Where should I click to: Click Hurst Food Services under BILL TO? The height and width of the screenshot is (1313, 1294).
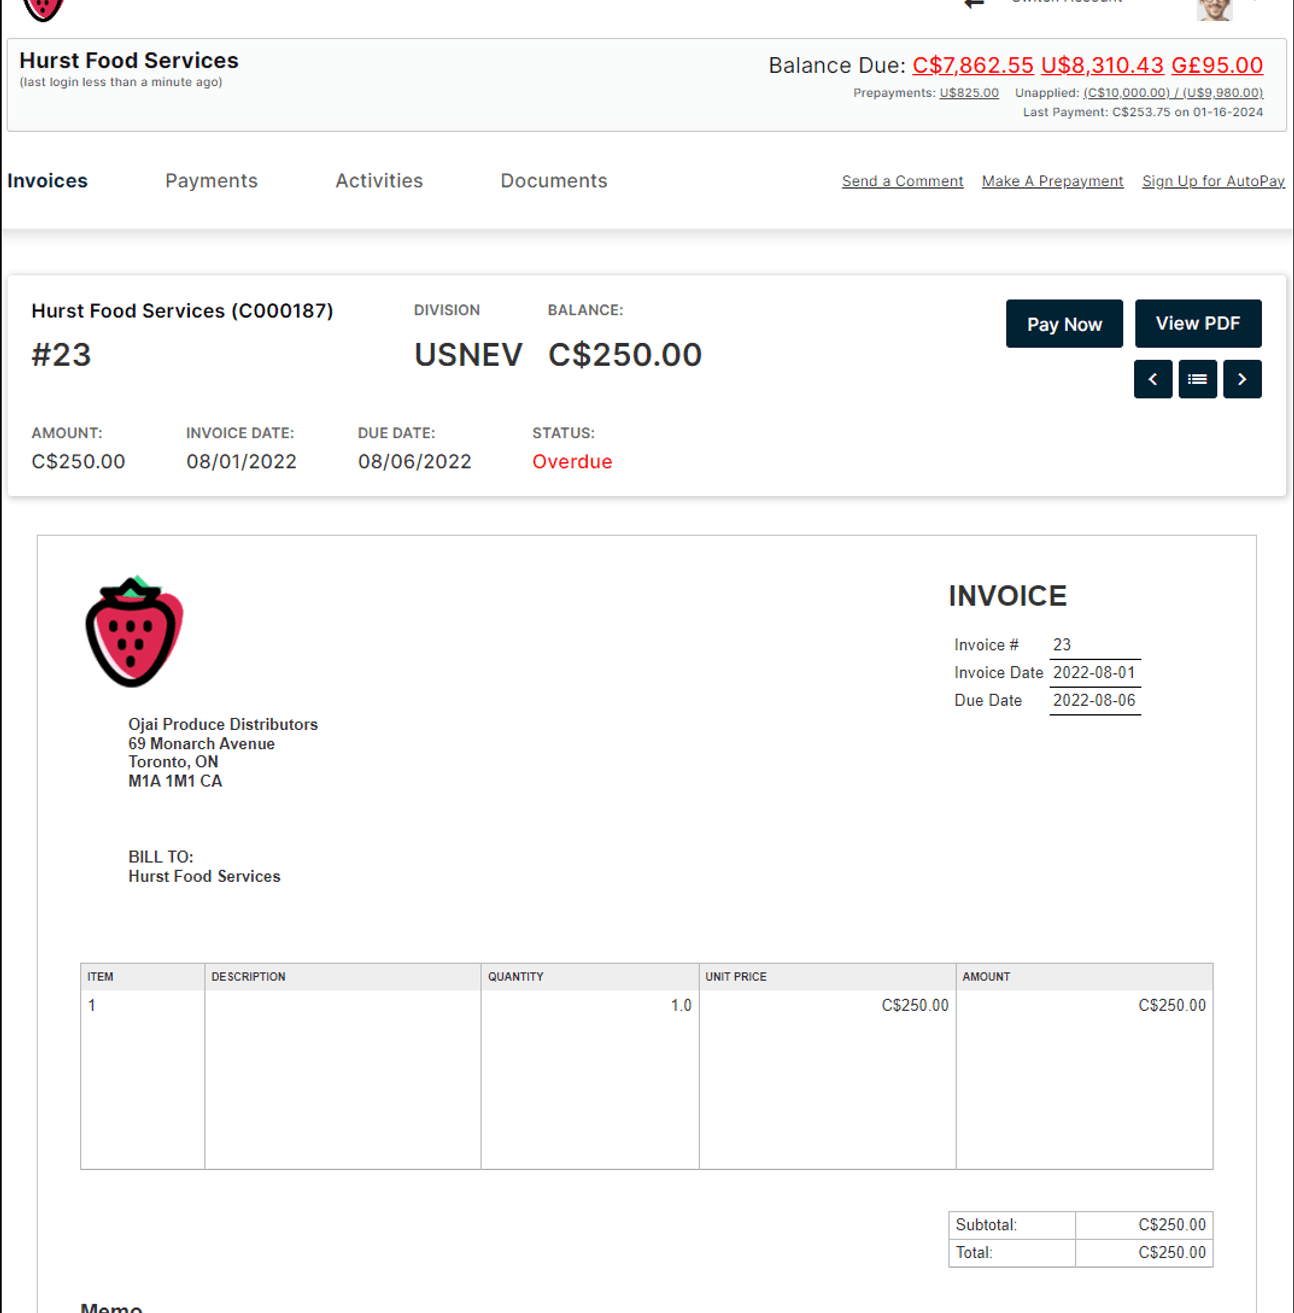pyautogui.click(x=204, y=876)
